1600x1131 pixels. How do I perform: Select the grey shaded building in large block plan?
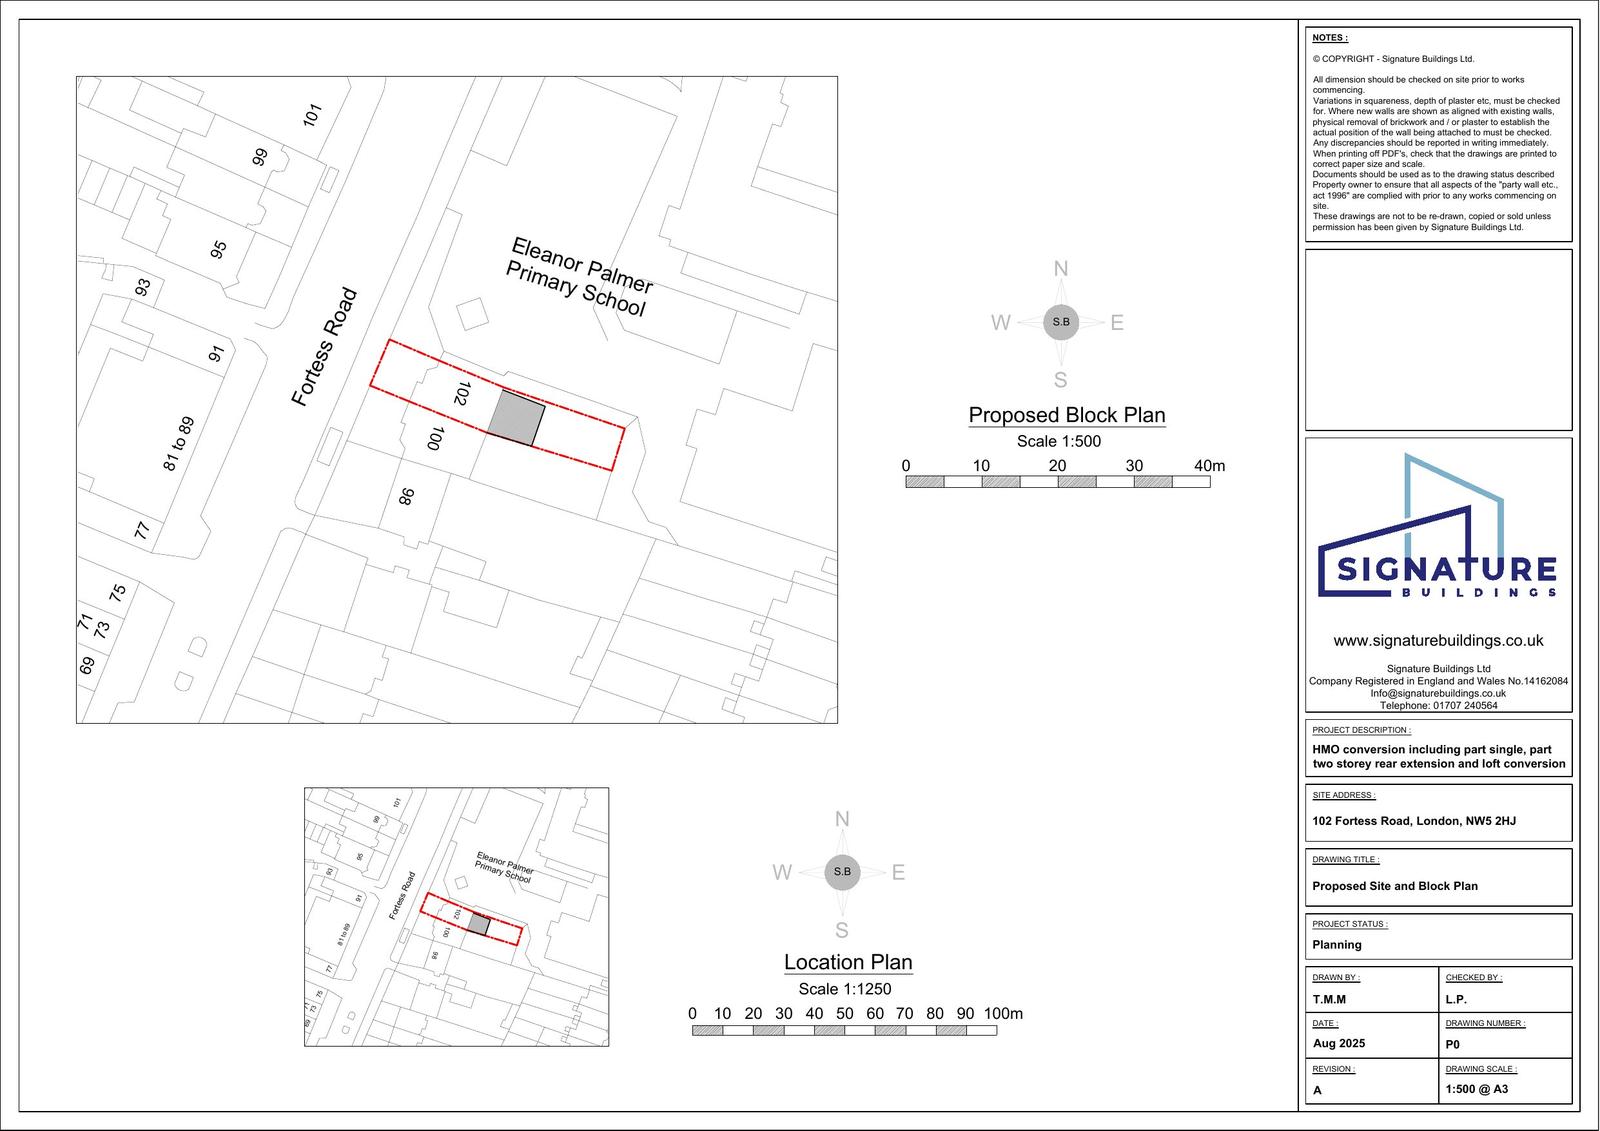(517, 419)
